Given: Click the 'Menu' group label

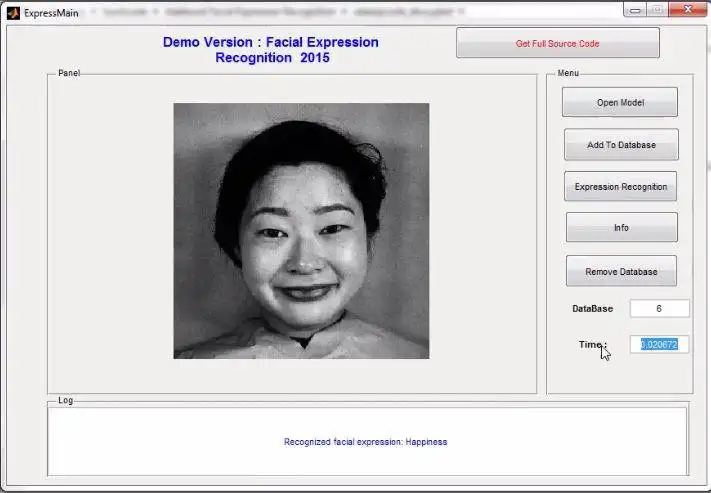Looking at the screenshot, I should point(568,73).
